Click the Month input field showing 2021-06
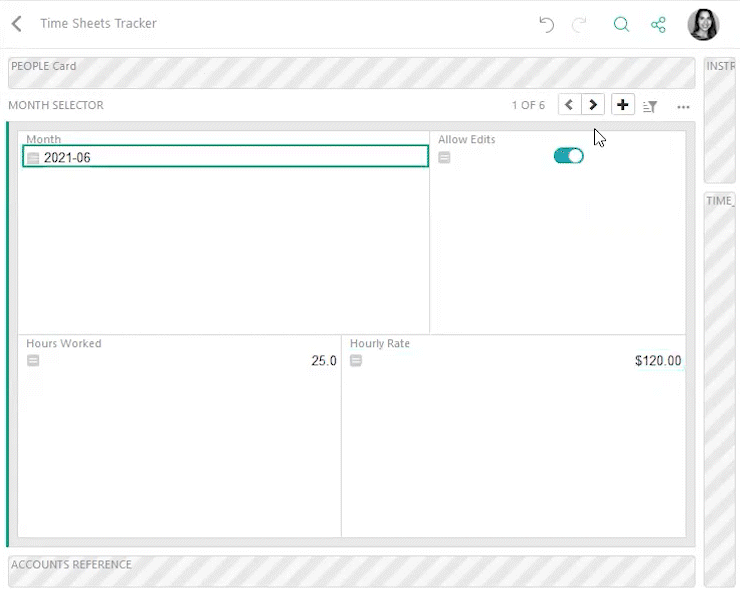Viewport: 740px width, 590px height. click(x=232, y=157)
